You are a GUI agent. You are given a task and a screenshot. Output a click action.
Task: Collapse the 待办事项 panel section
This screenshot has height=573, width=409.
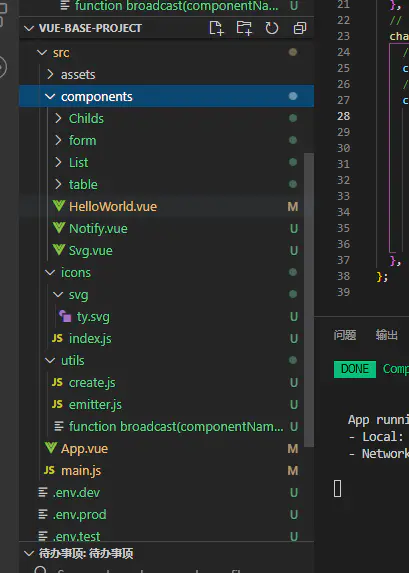point(29,553)
